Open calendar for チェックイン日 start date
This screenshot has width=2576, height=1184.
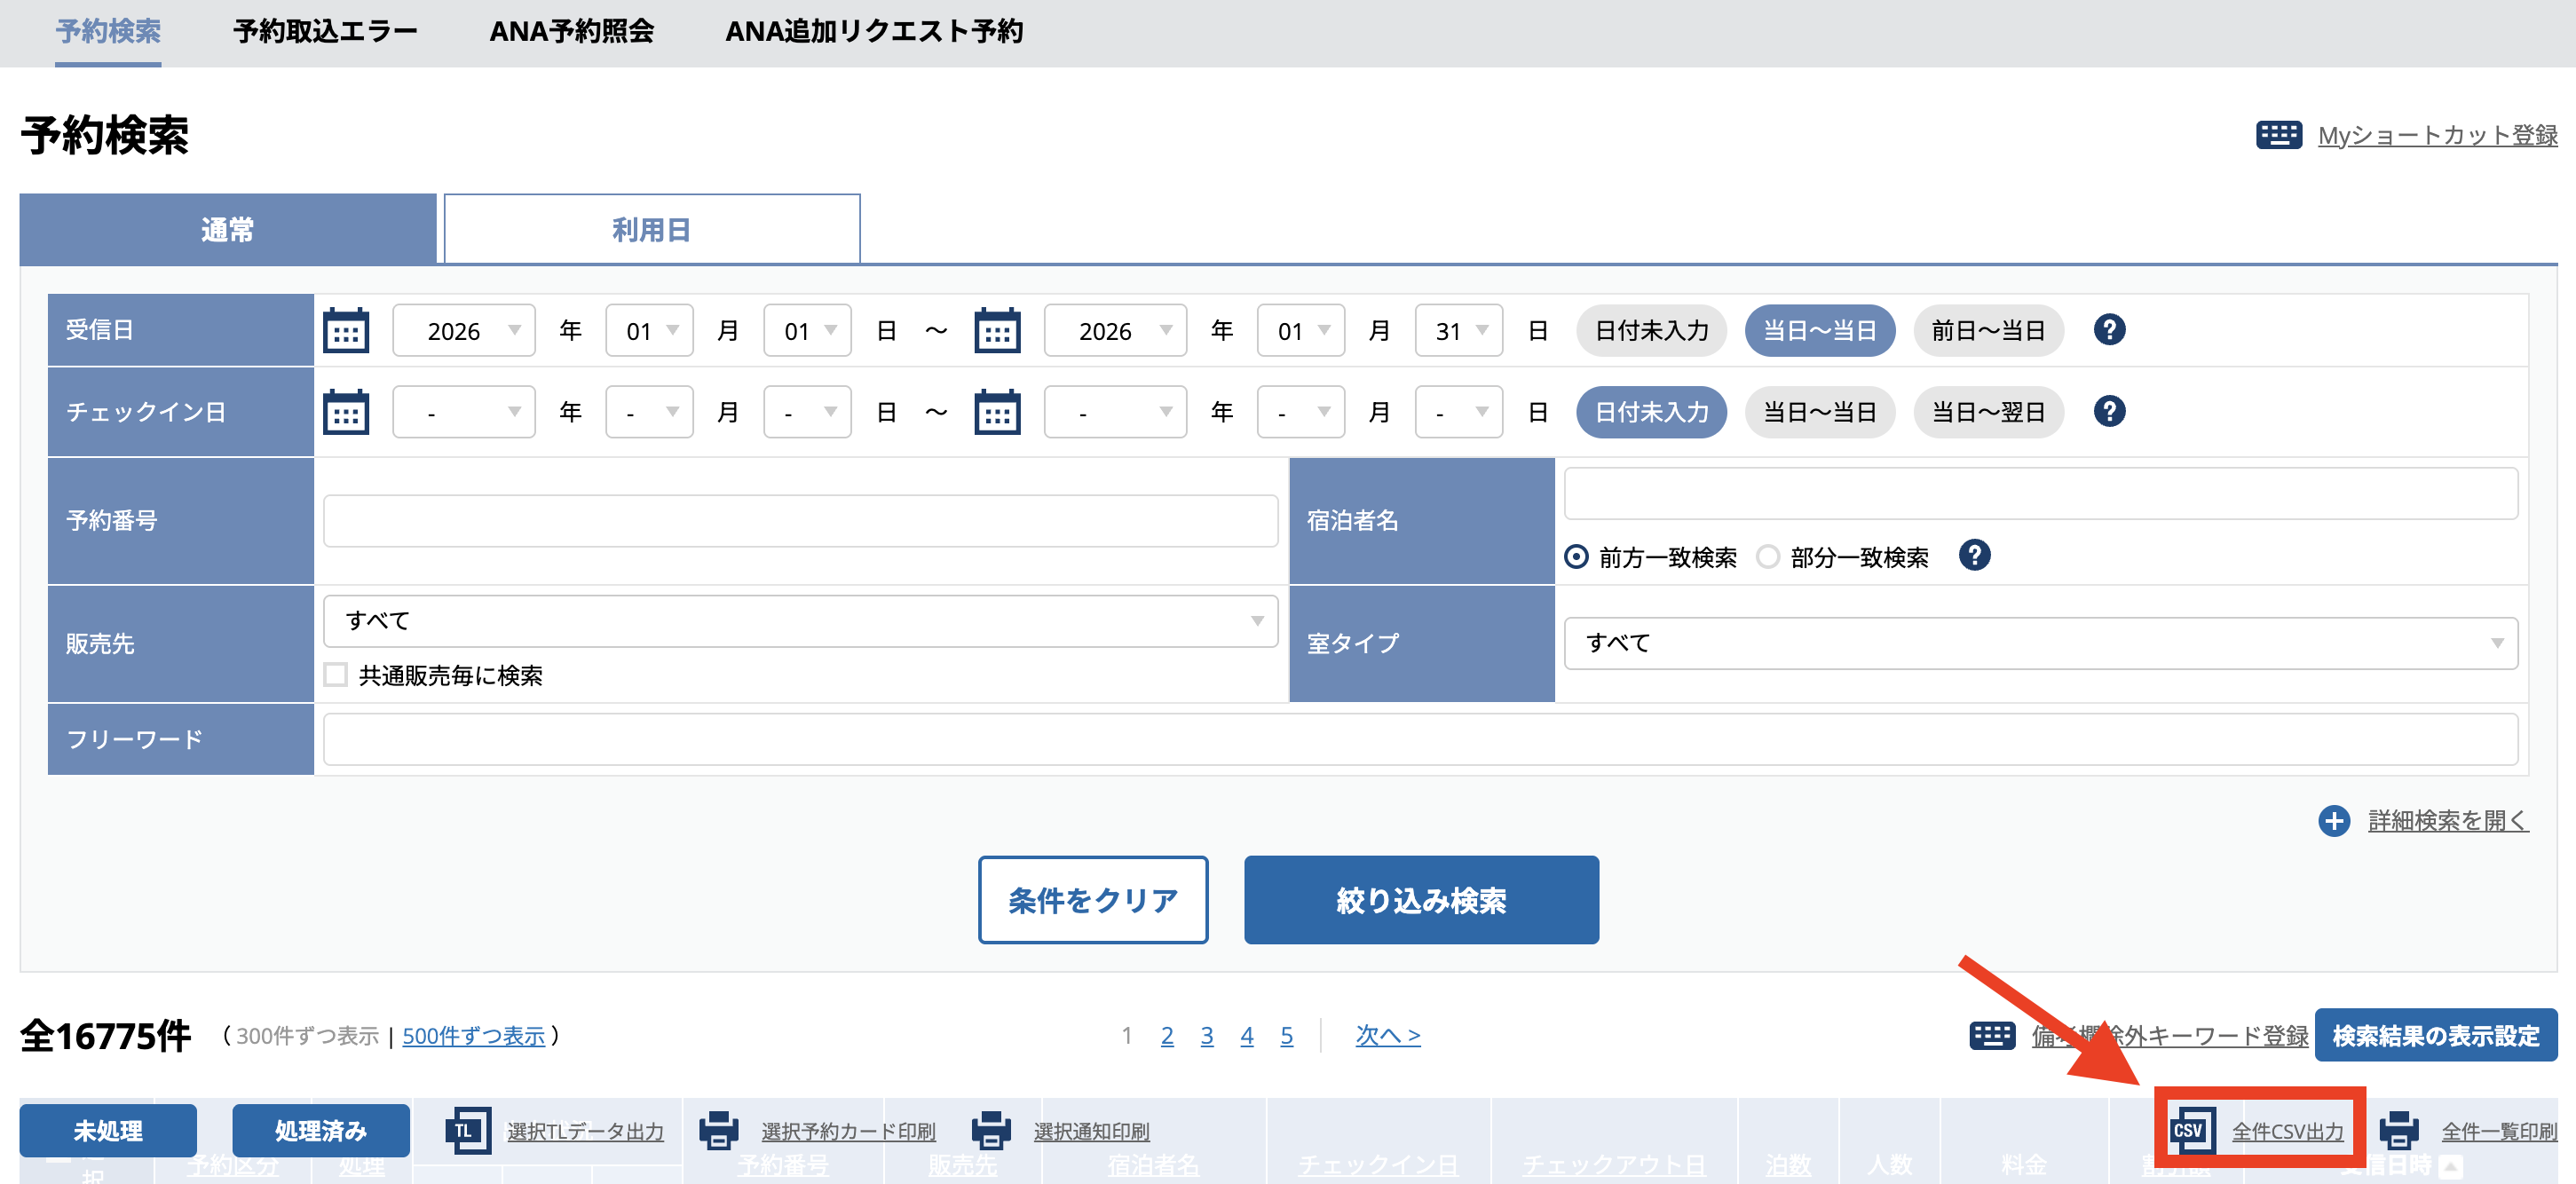[x=346, y=412]
